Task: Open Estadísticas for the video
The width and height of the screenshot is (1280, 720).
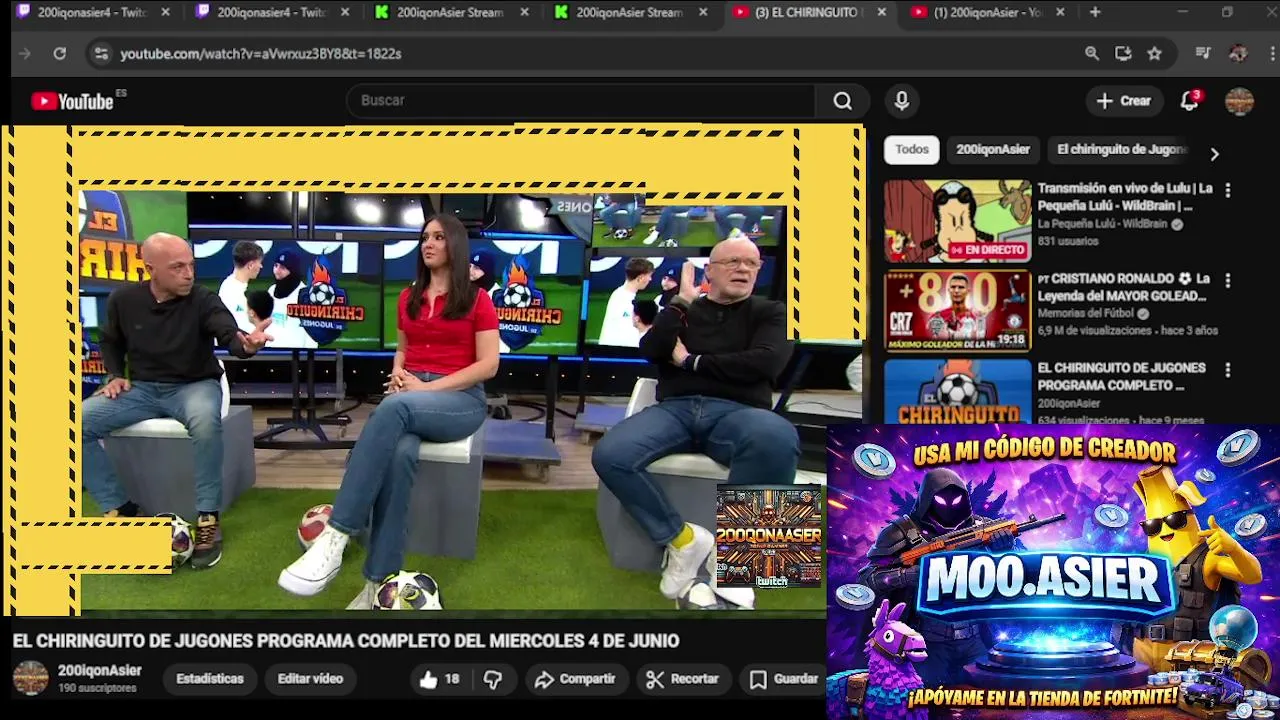Action: [210, 679]
